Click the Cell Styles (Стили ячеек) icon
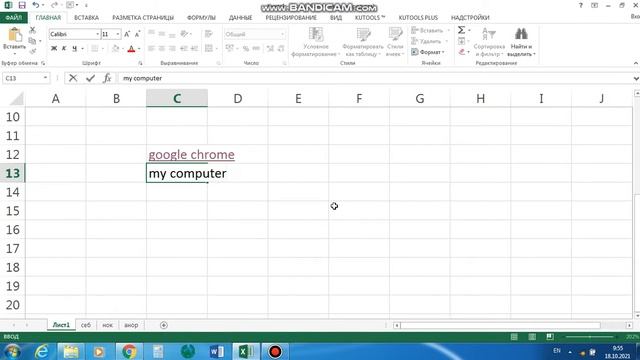Screen dimensions: 640x360 click(395, 34)
